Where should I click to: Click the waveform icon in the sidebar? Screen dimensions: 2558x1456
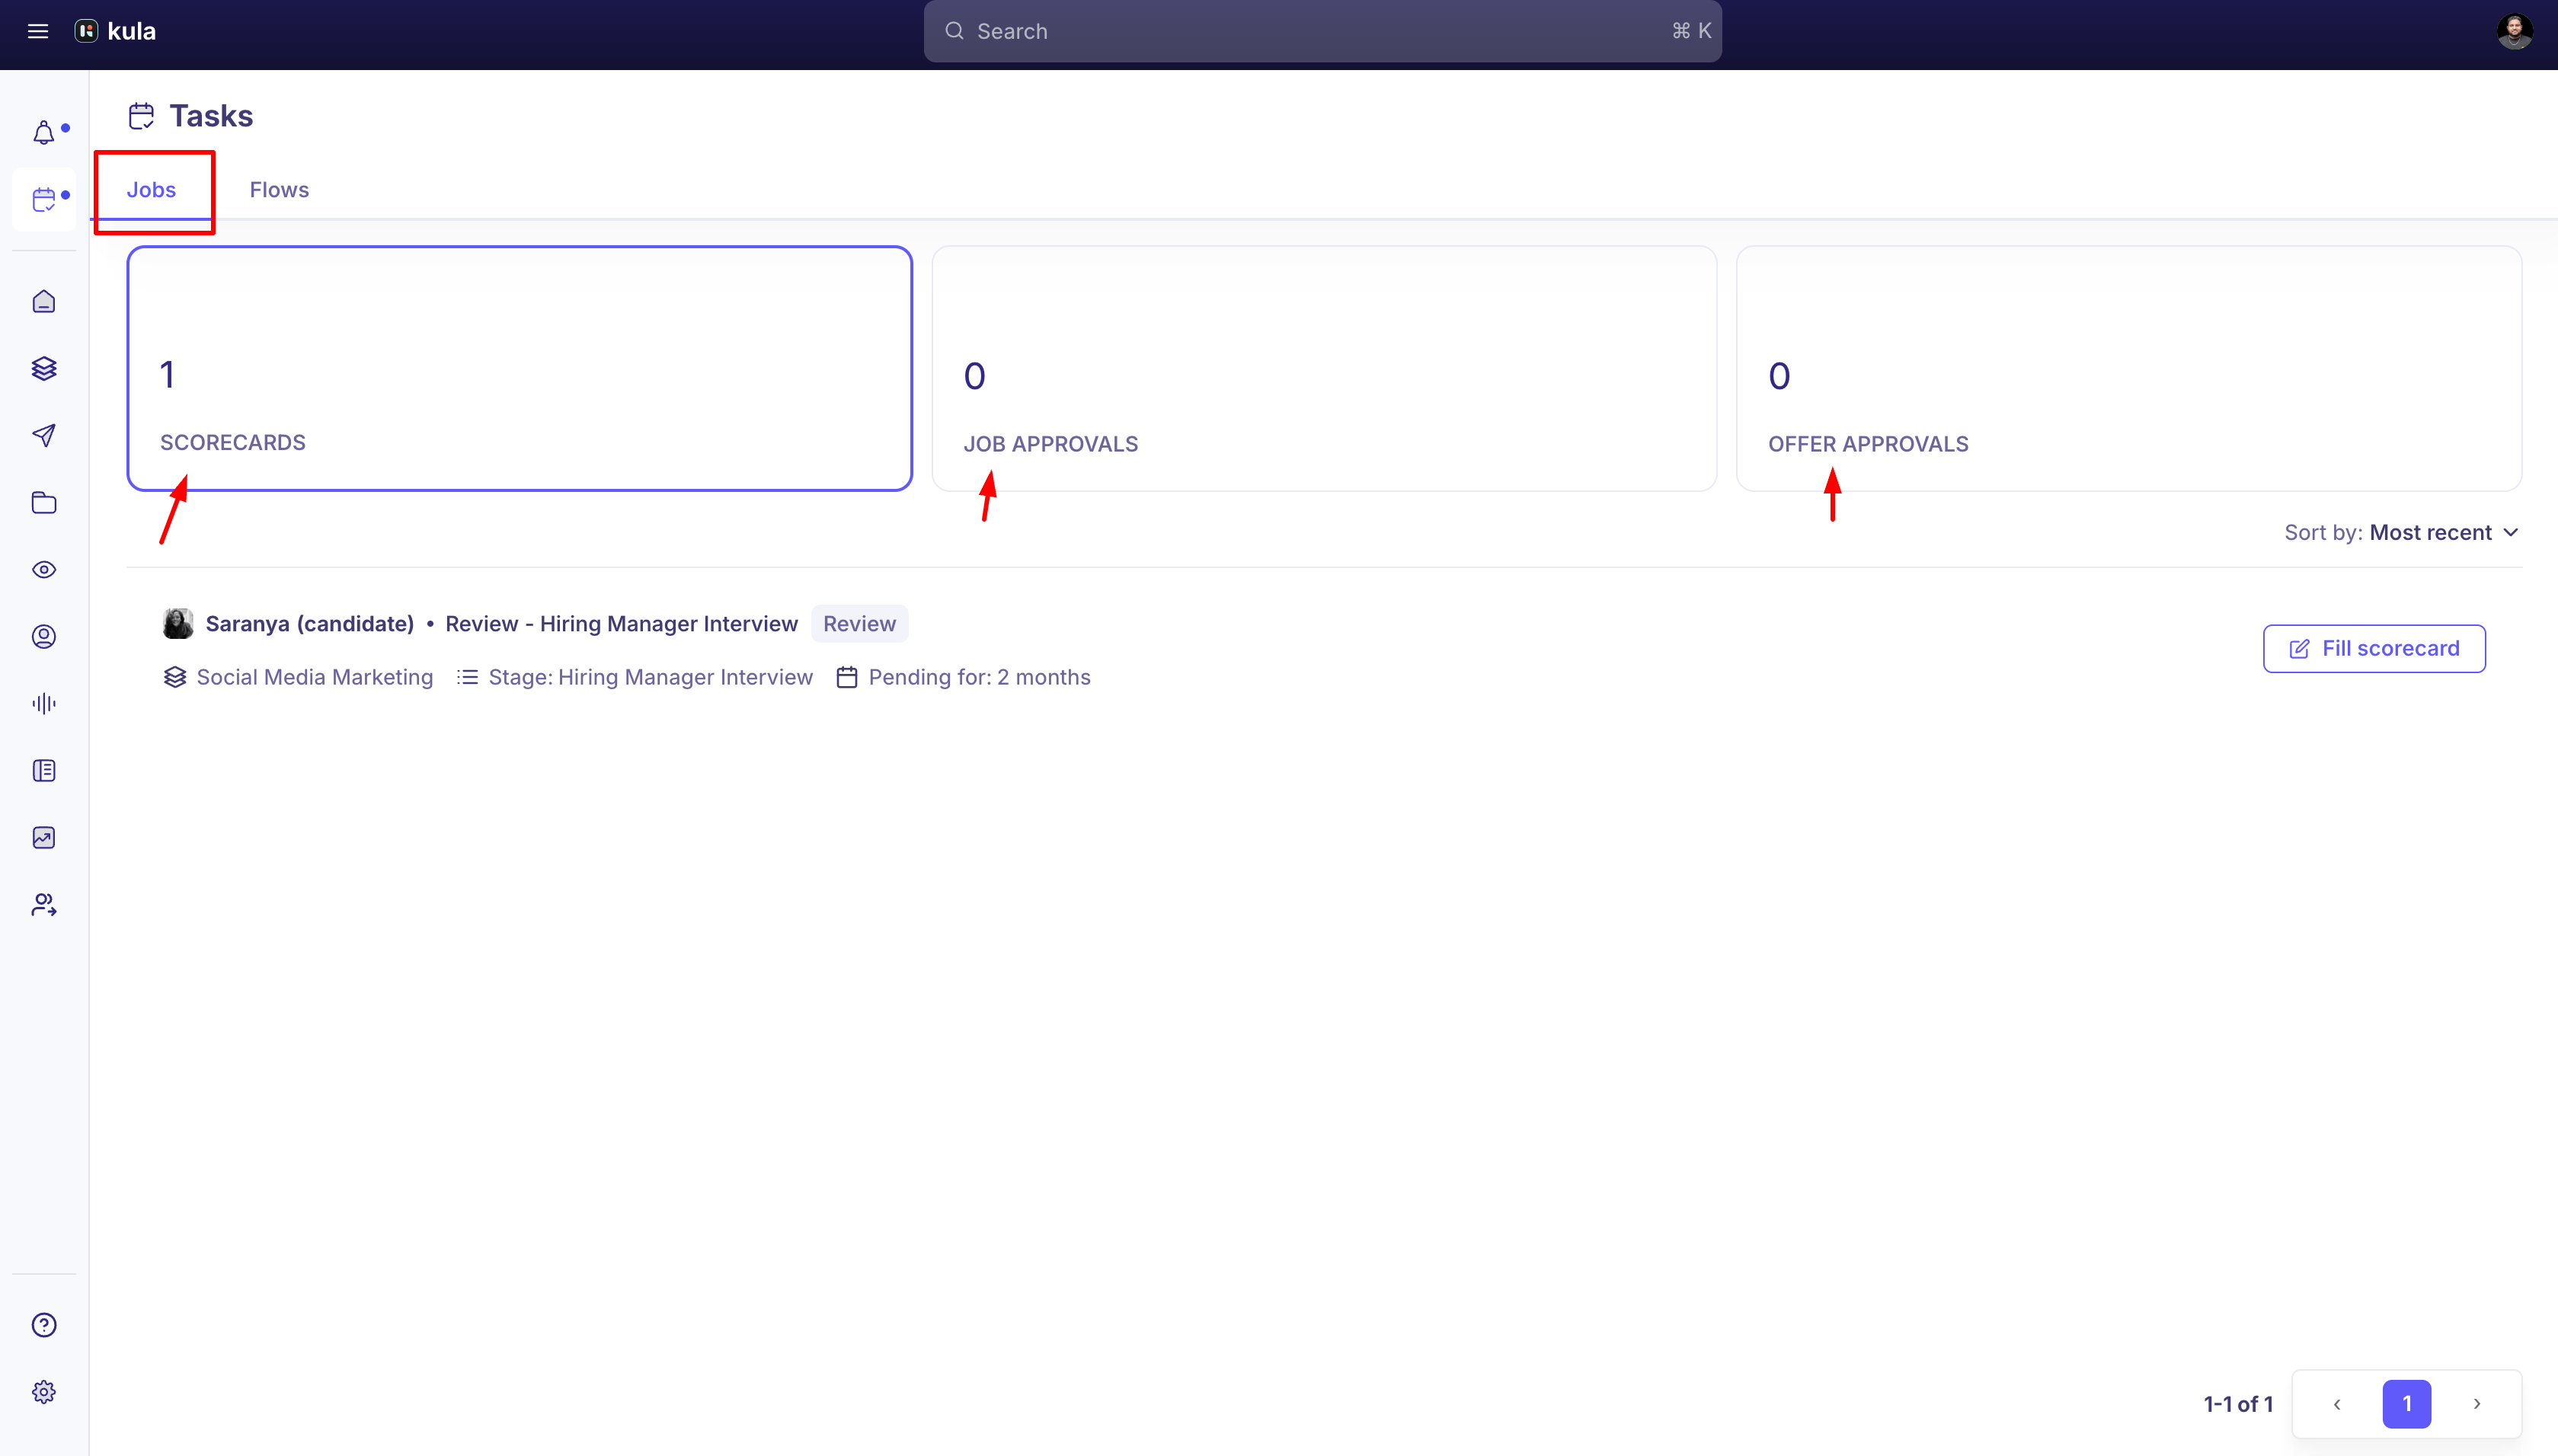43,702
